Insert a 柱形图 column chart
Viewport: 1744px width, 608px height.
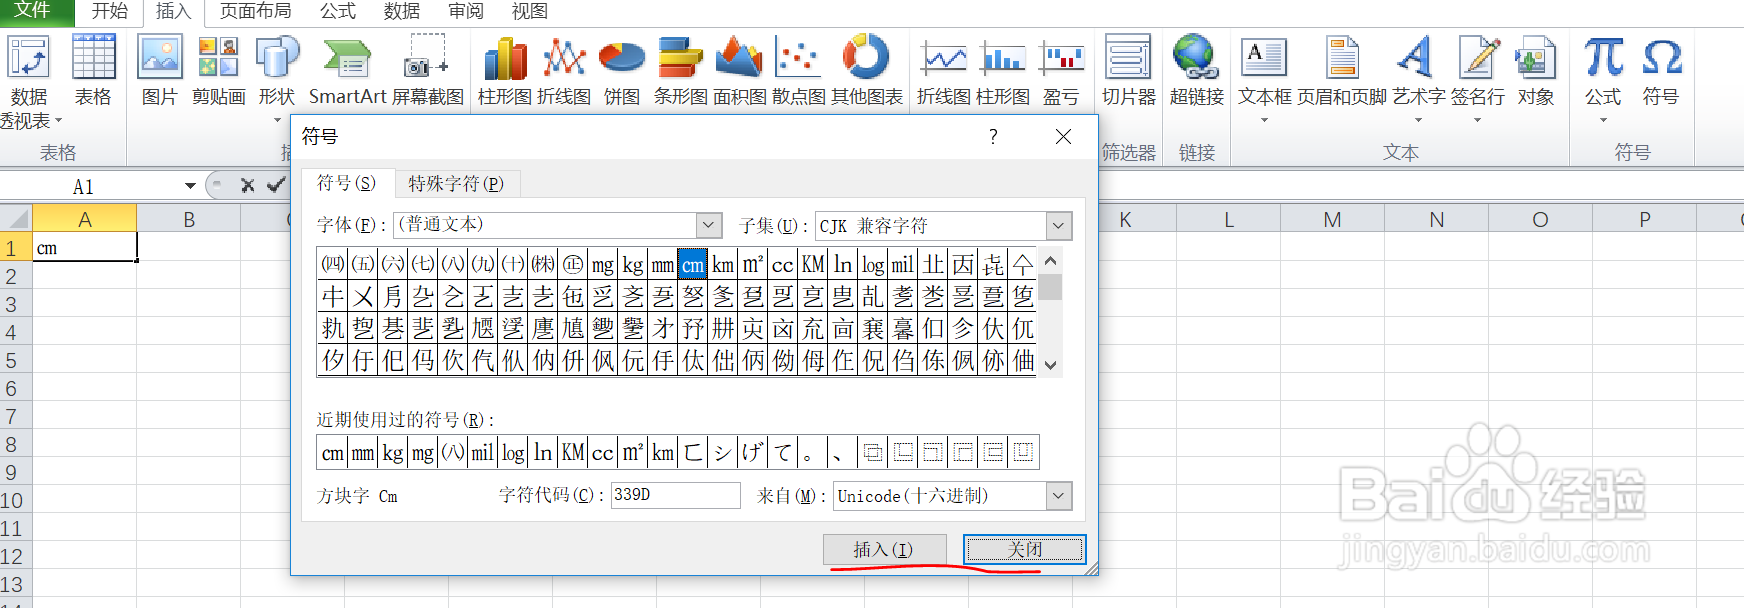click(x=505, y=70)
